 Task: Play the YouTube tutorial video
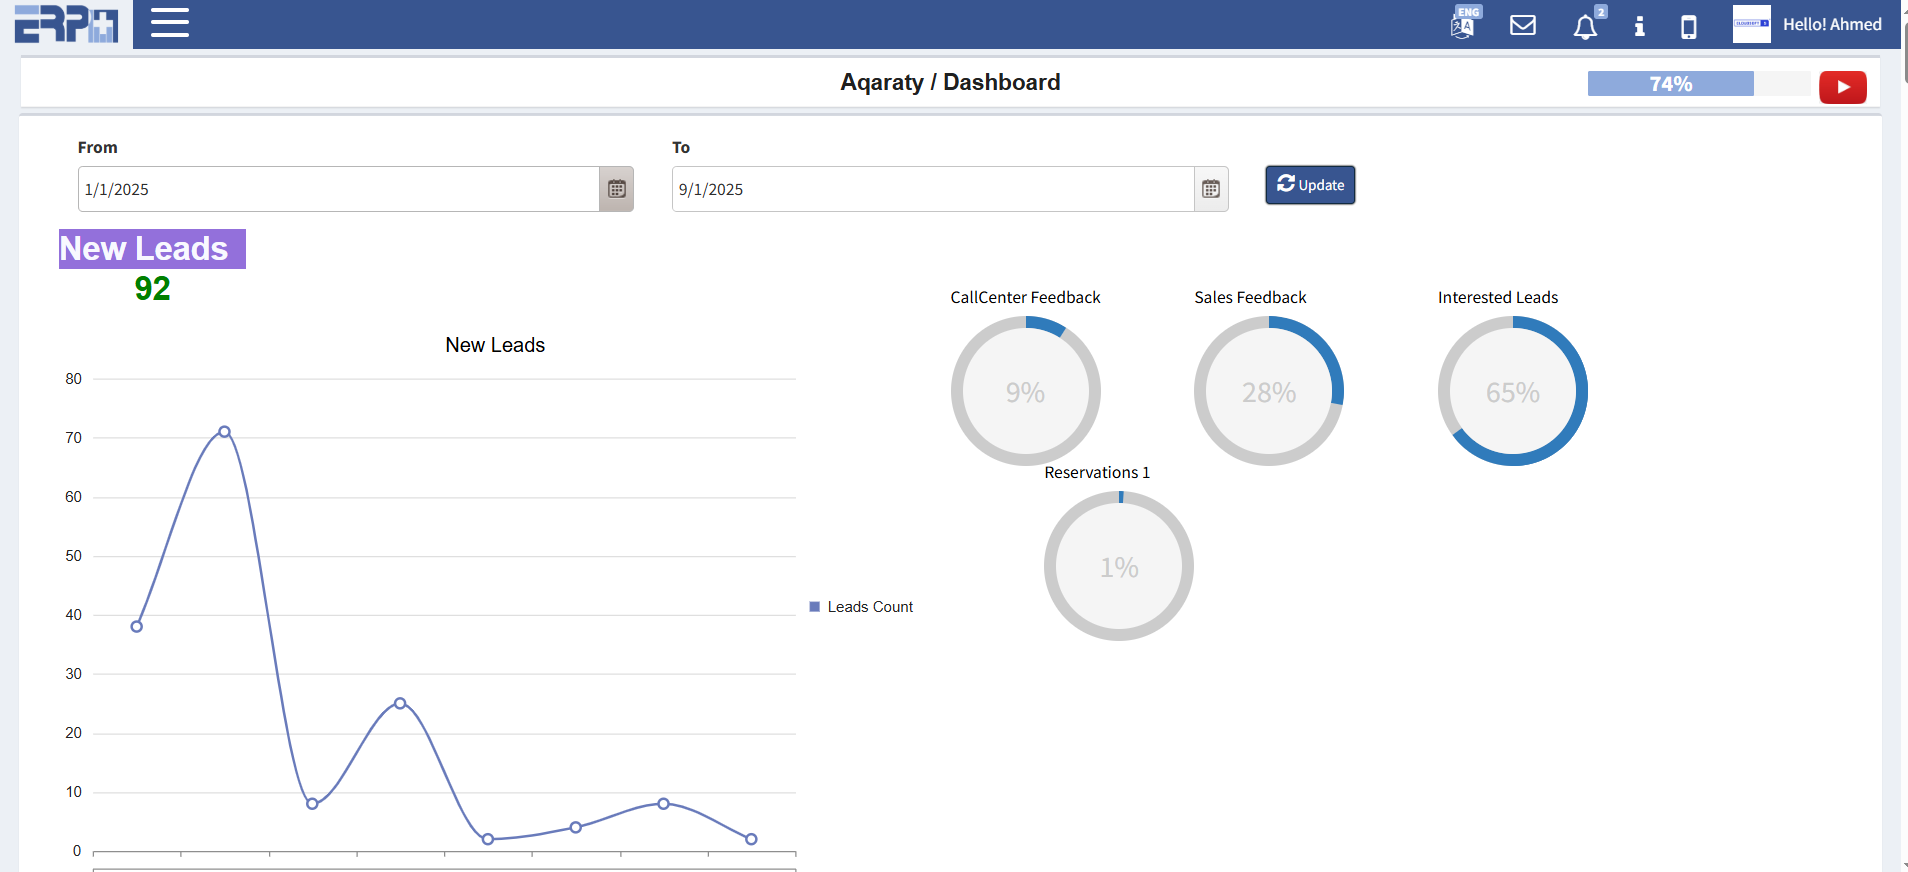click(x=1842, y=87)
